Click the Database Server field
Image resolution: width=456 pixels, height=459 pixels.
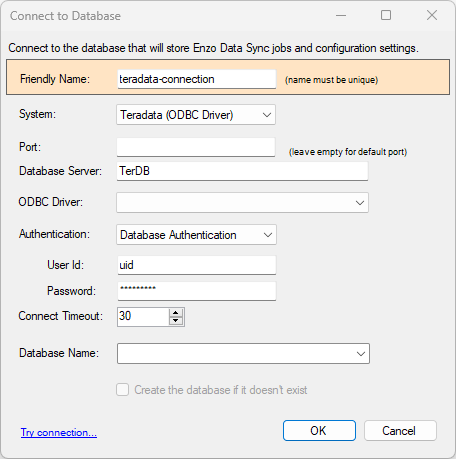tap(242, 171)
